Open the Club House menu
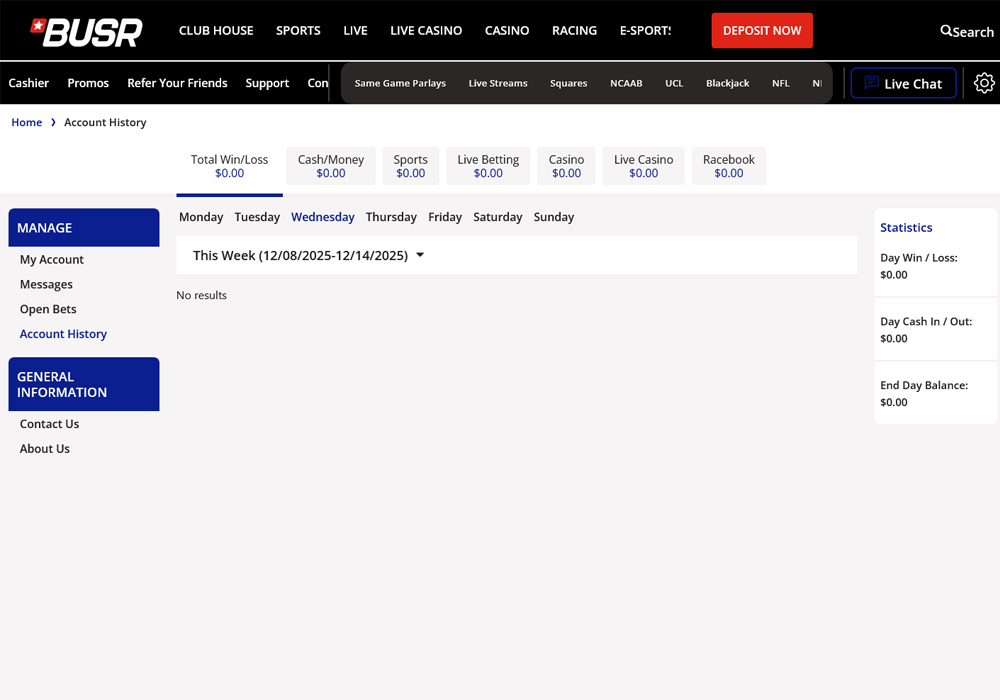Screen dimensions: 1000x700 point(216,31)
